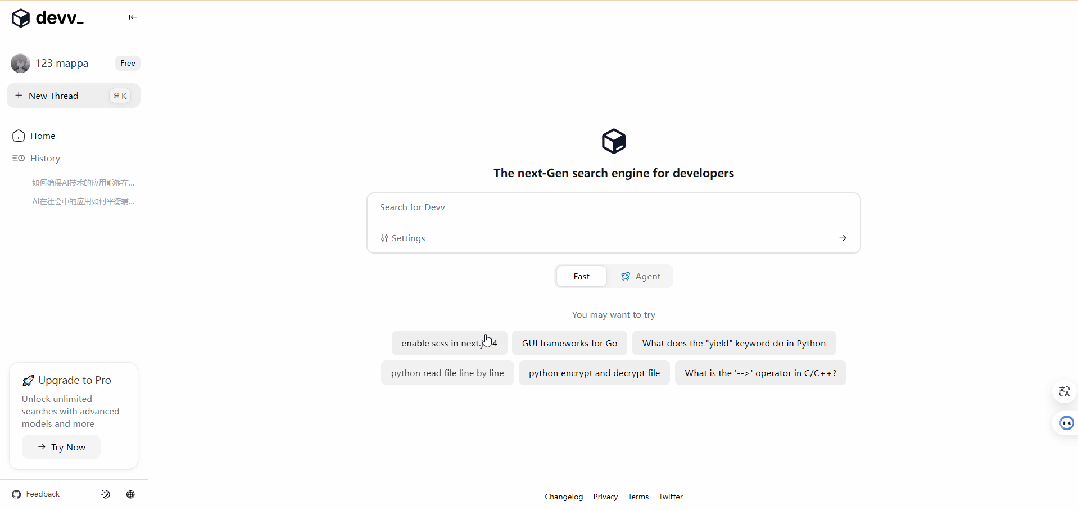Submit search with the arrow icon
Screen dimensions: 1078x510
843,238
